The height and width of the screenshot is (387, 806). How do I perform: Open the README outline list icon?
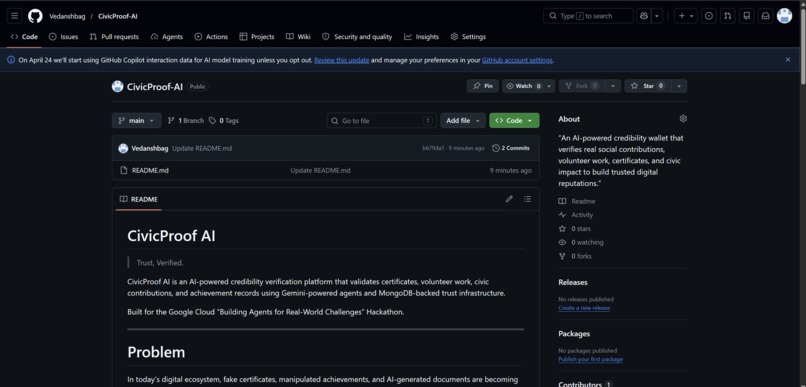(x=527, y=199)
